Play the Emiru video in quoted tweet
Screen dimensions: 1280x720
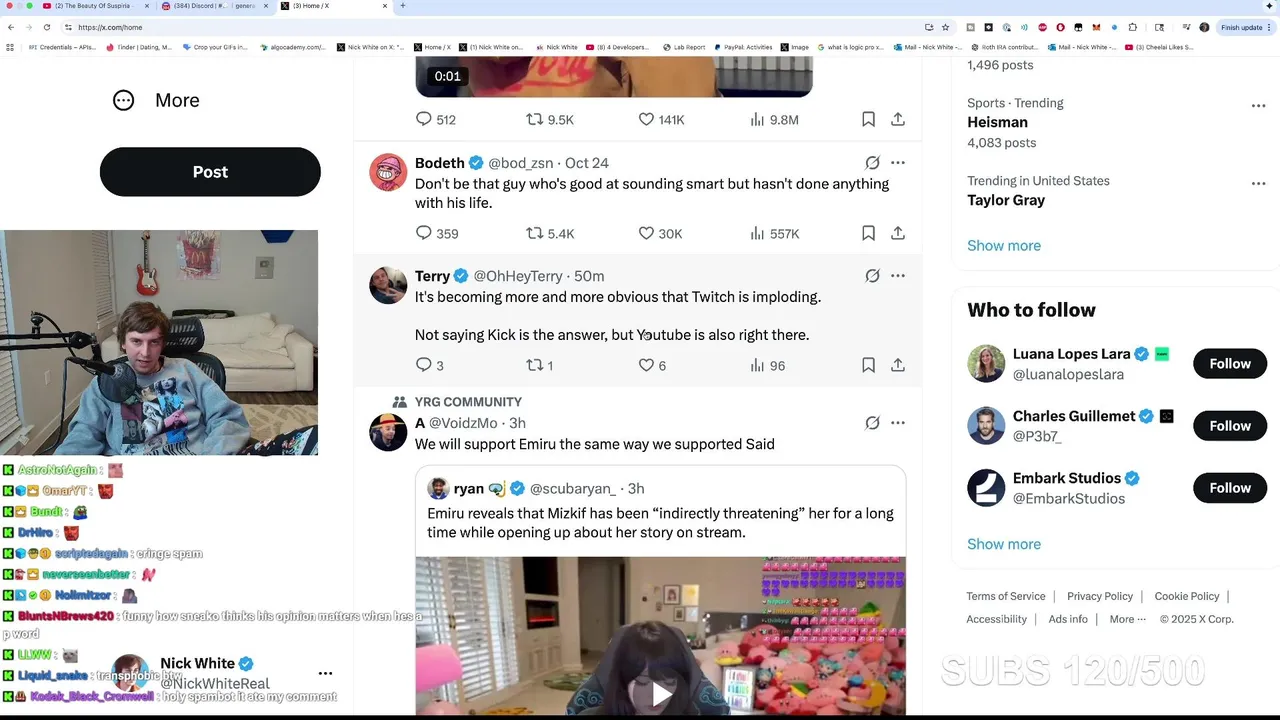[x=660, y=693]
